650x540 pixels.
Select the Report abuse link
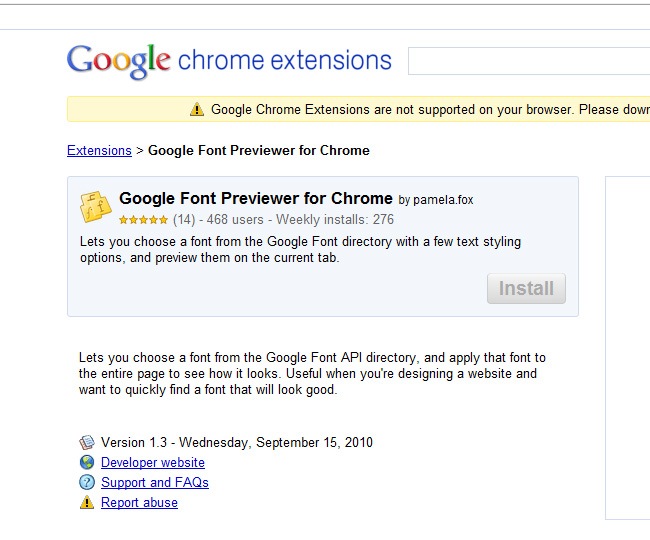139,503
